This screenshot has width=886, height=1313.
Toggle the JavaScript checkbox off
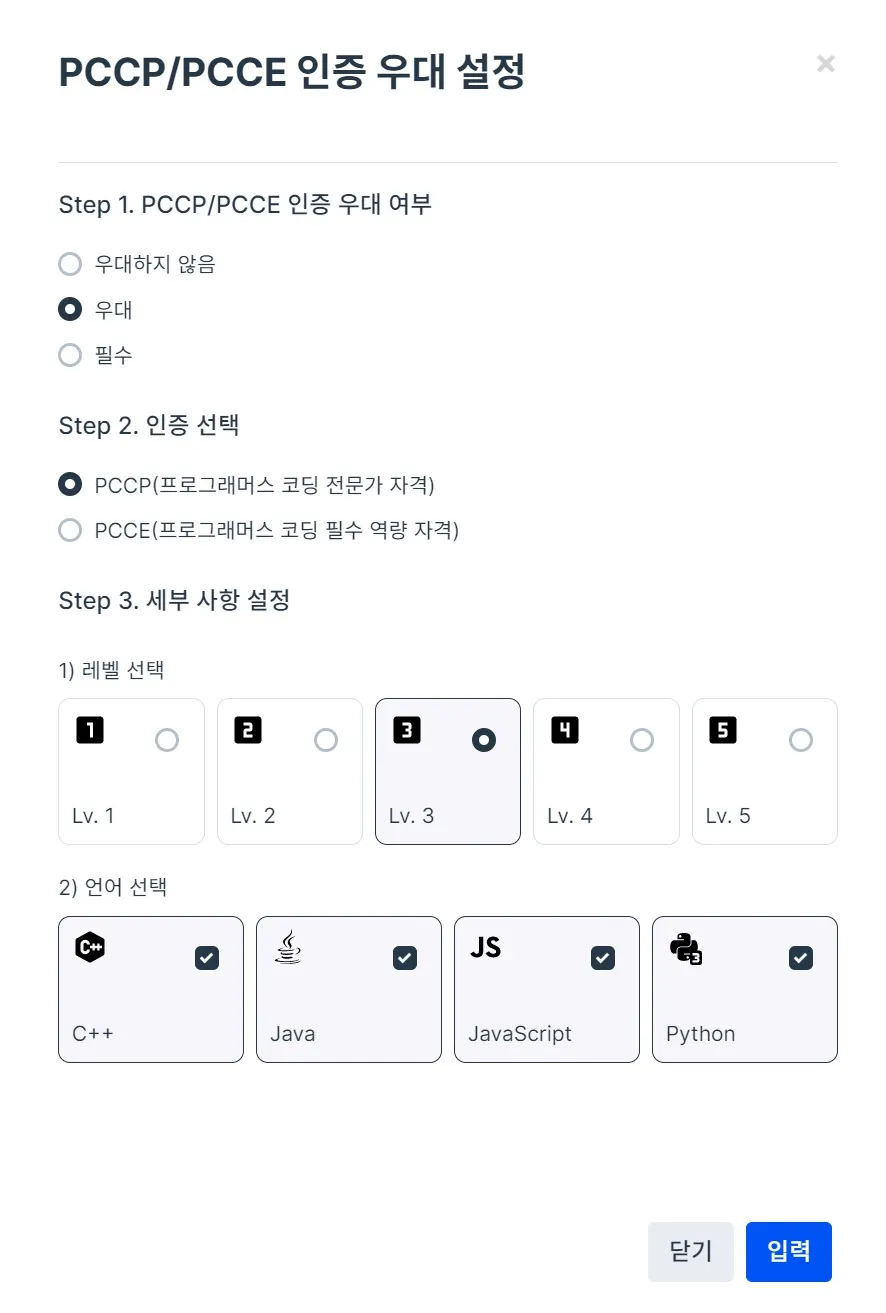[x=603, y=958]
